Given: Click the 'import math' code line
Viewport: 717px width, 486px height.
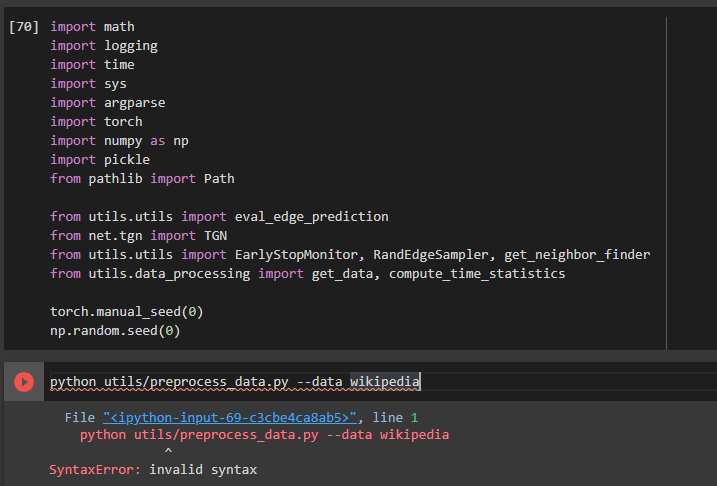Looking at the screenshot, I should tap(92, 27).
